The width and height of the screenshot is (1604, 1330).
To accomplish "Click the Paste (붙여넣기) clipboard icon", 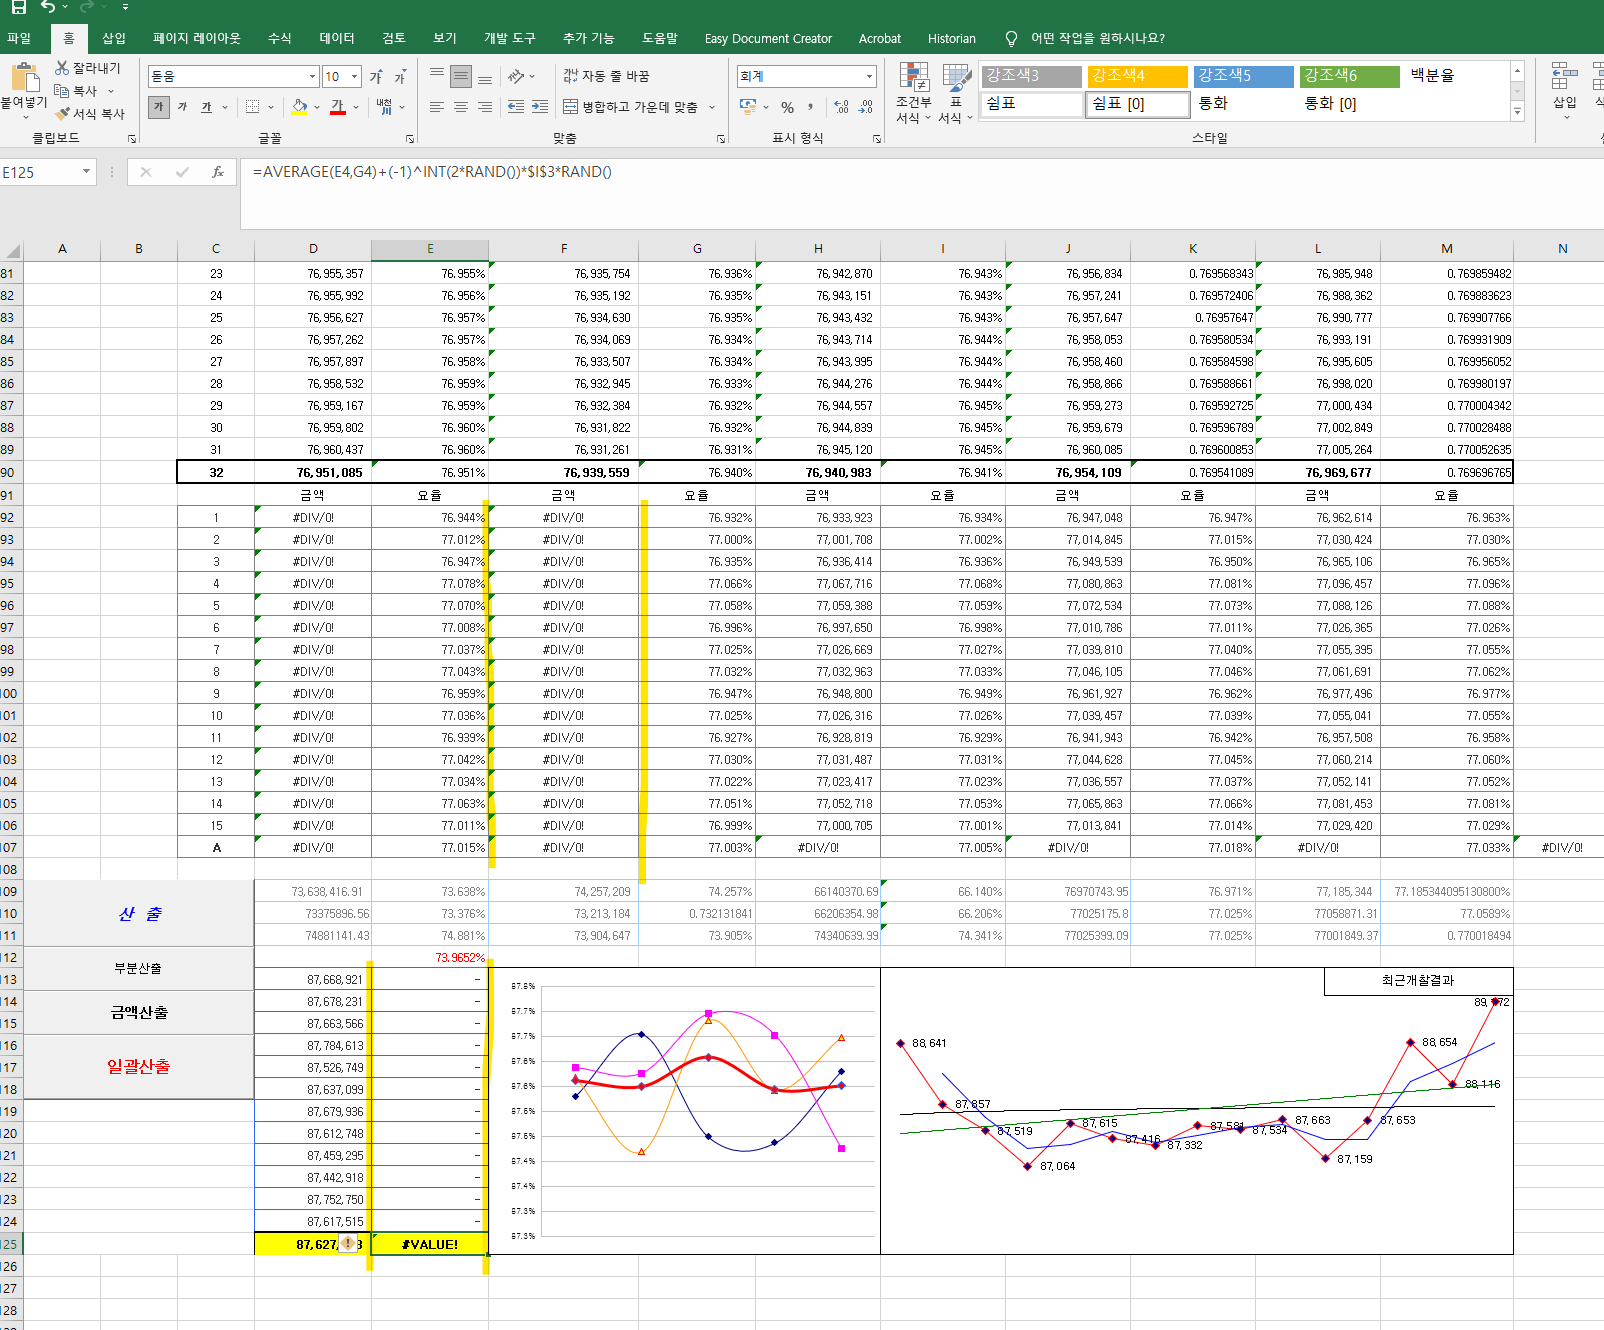I will point(25,77).
